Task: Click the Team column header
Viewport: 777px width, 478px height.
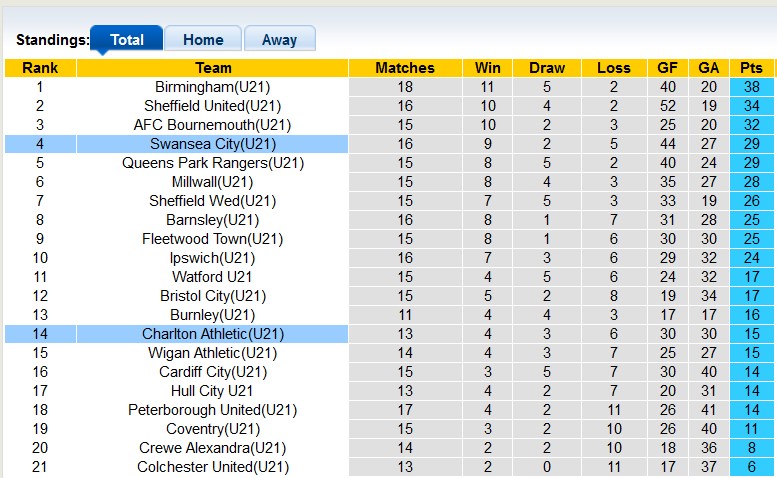Action: (213, 68)
